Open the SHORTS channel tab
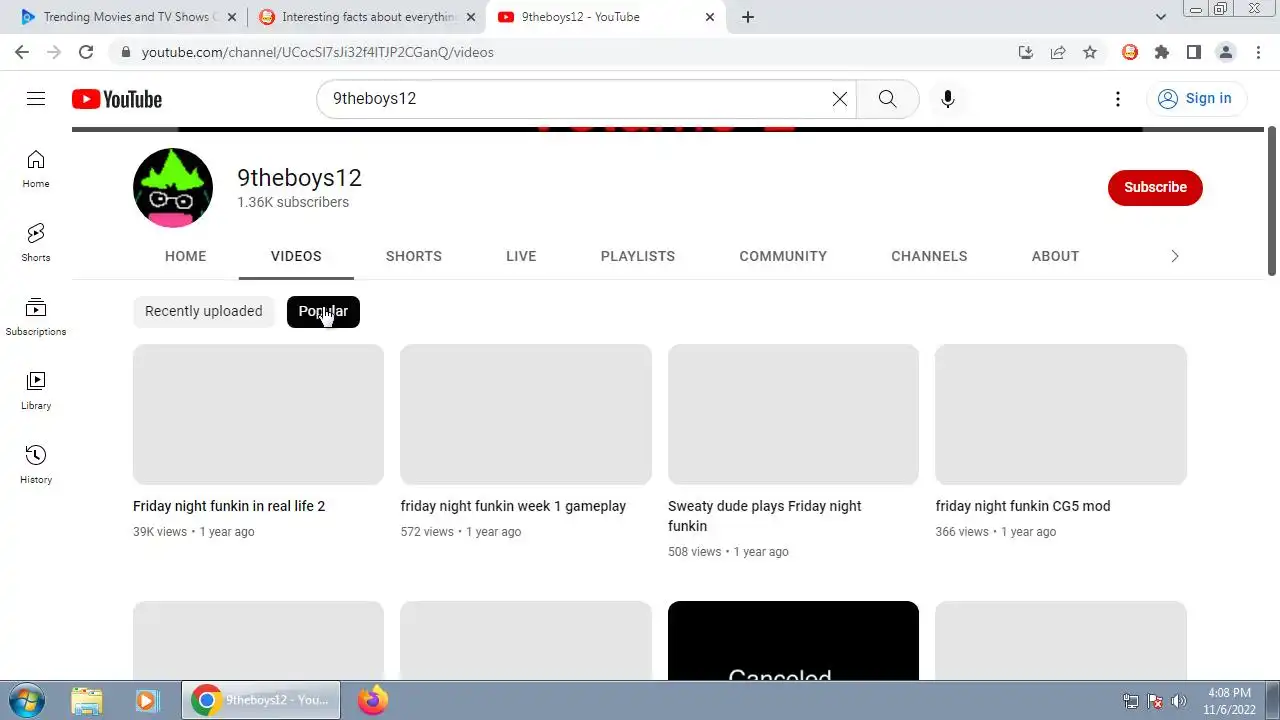 (414, 256)
